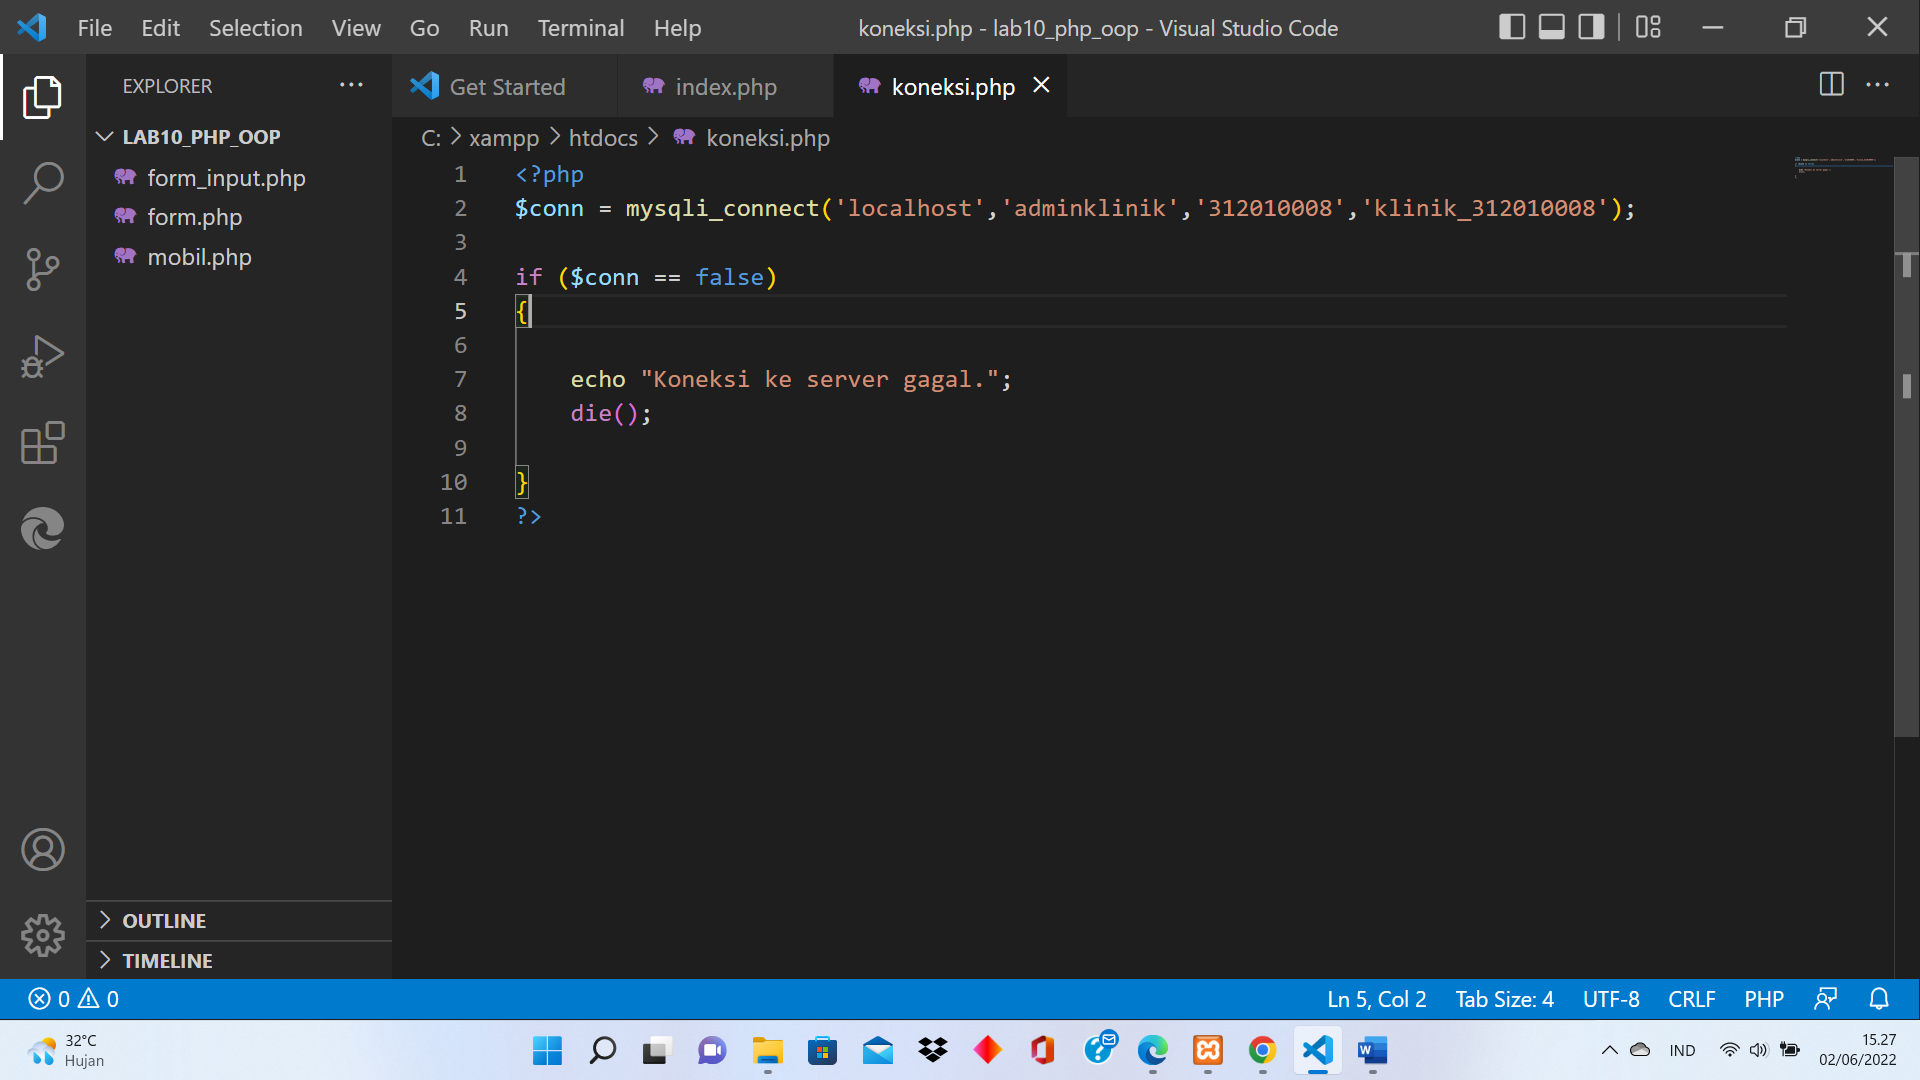Collapse the LAB10_PHP_OOP folder
Viewport: 1920px width, 1080px height.
click(105, 137)
